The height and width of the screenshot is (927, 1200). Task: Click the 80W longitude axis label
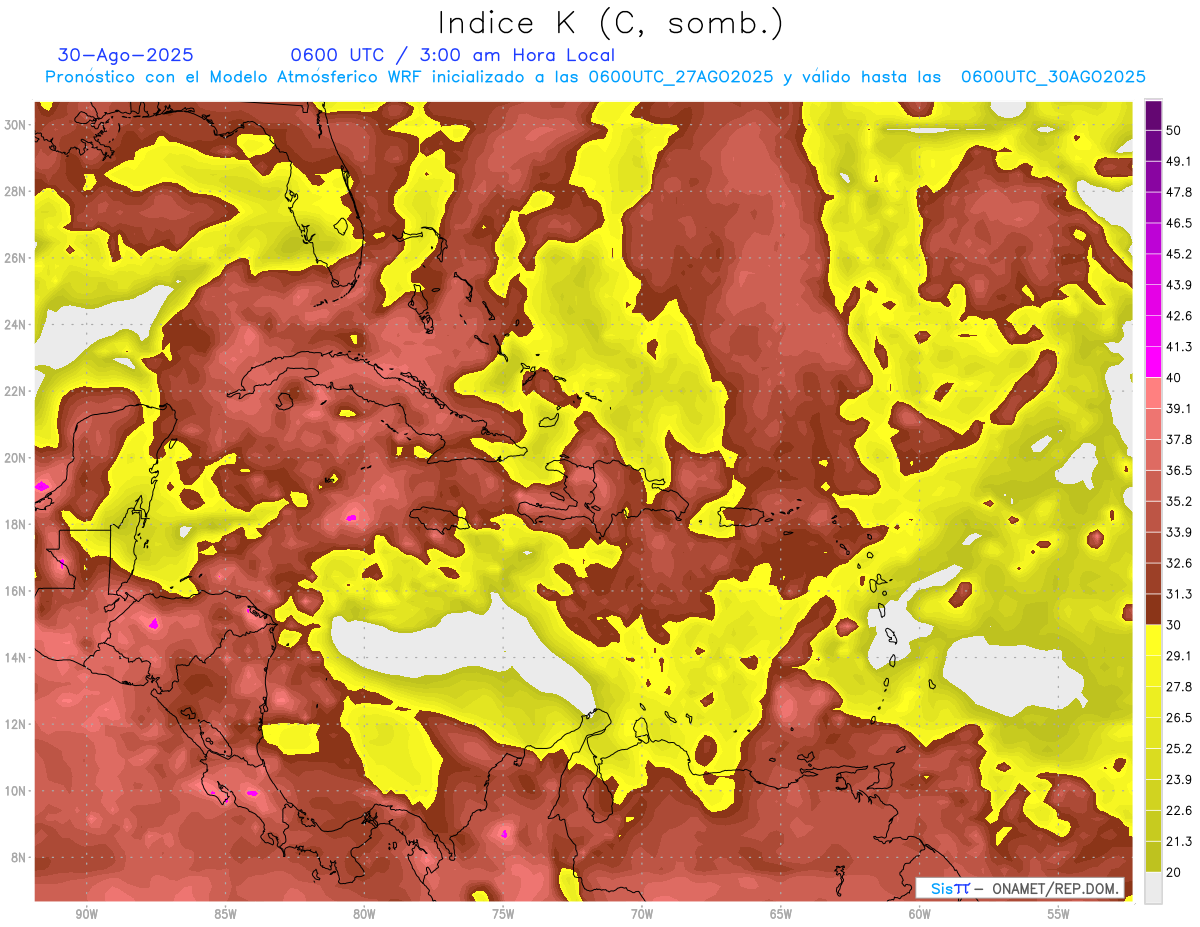(x=364, y=915)
